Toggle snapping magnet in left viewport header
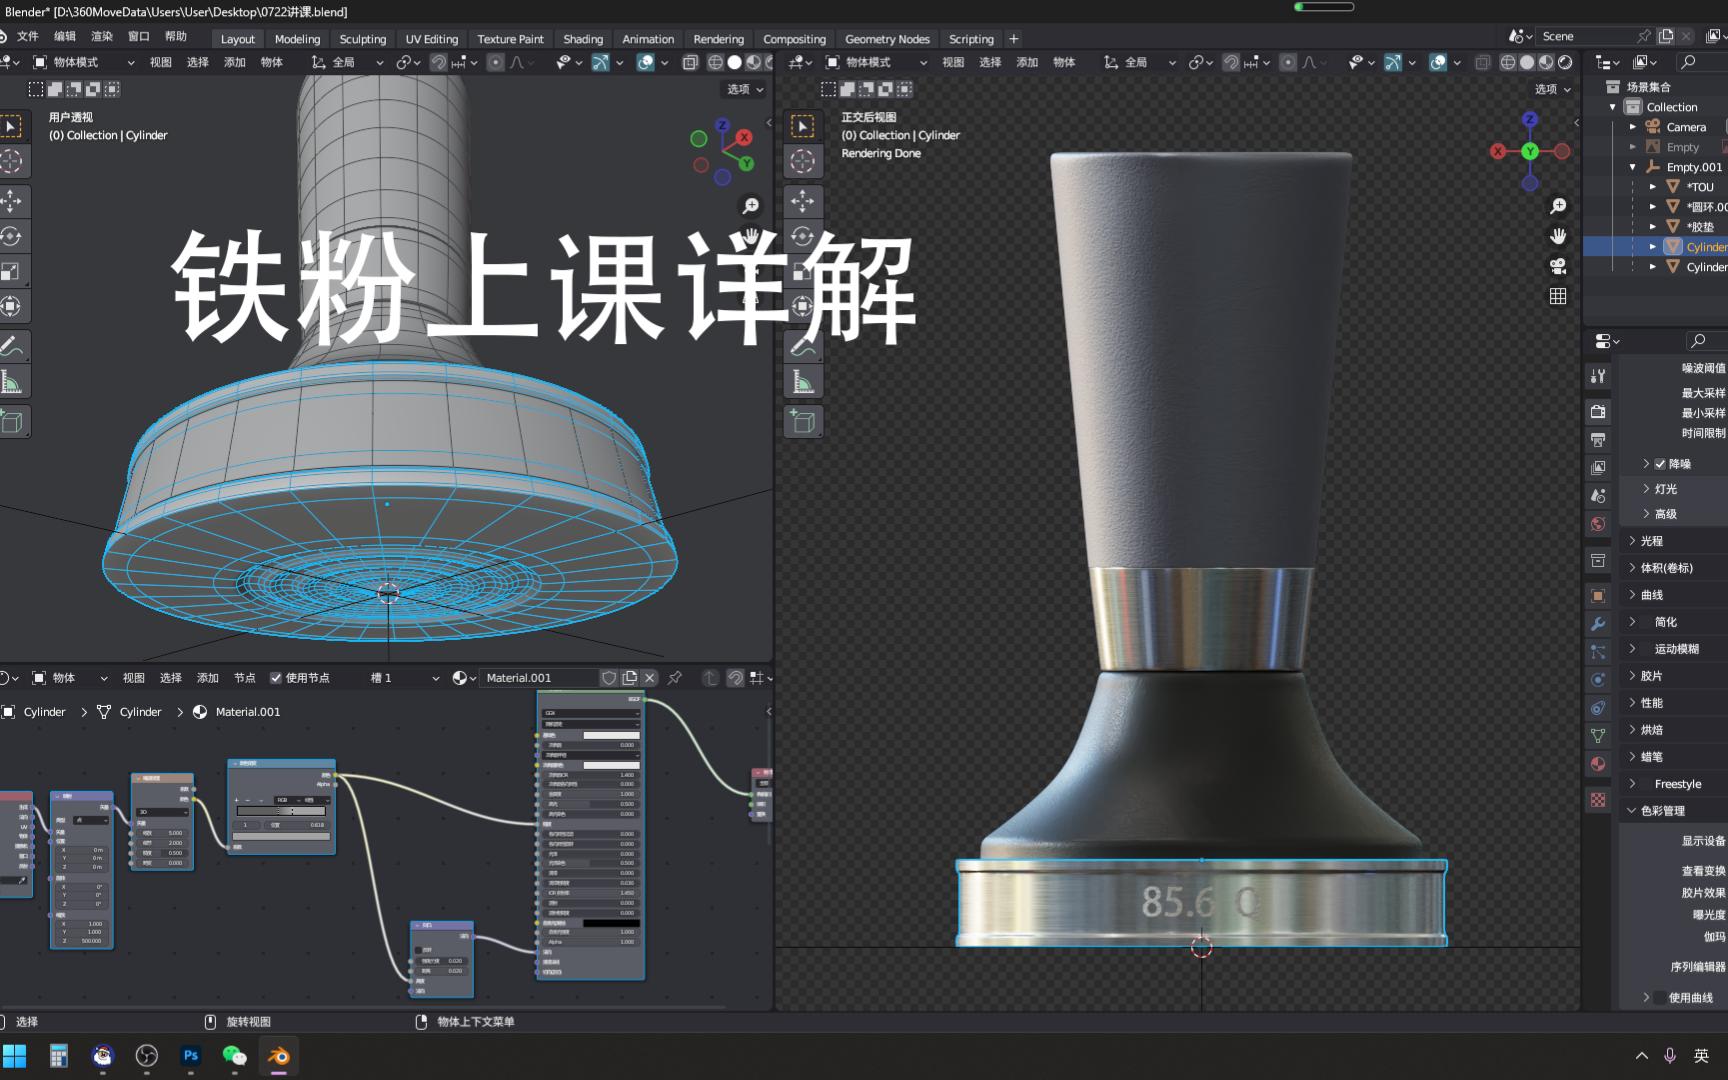 [438, 62]
